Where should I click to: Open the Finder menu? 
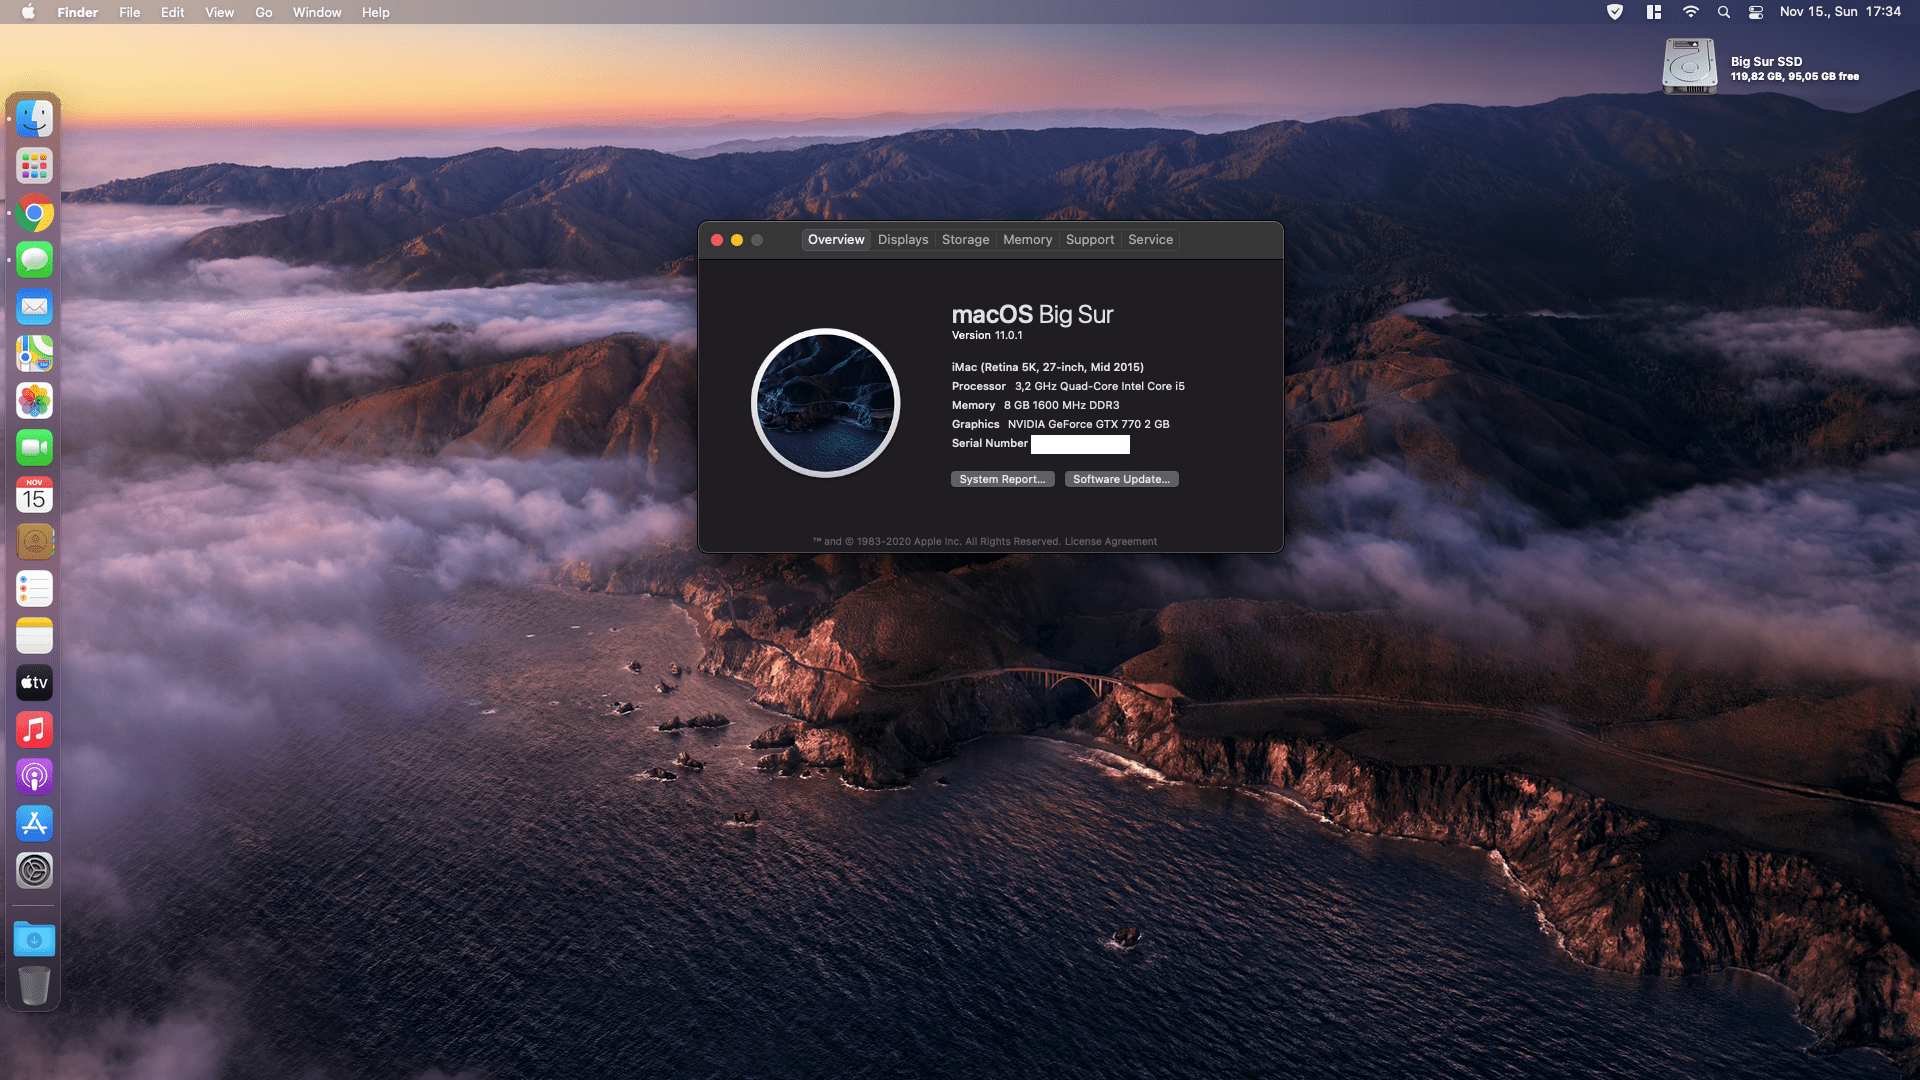(77, 12)
